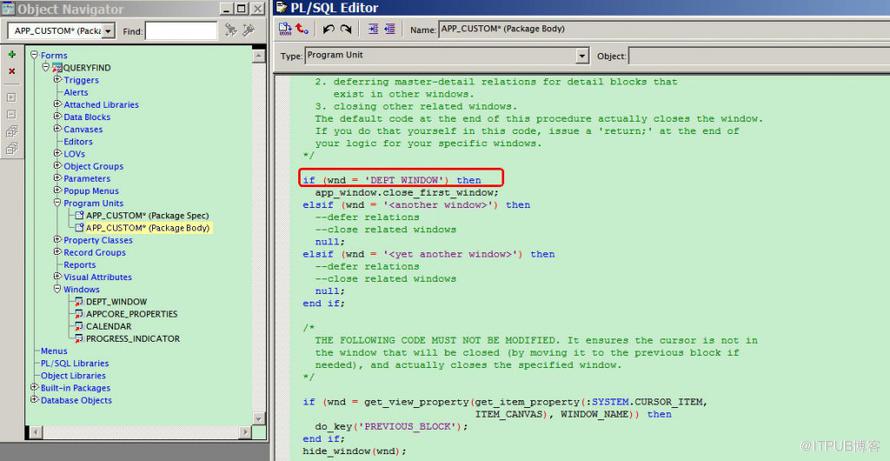Open the APP_CUSTOM object dropdown in Navigator
The height and width of the screenshot is (461, 890).
tap(110, 31)
